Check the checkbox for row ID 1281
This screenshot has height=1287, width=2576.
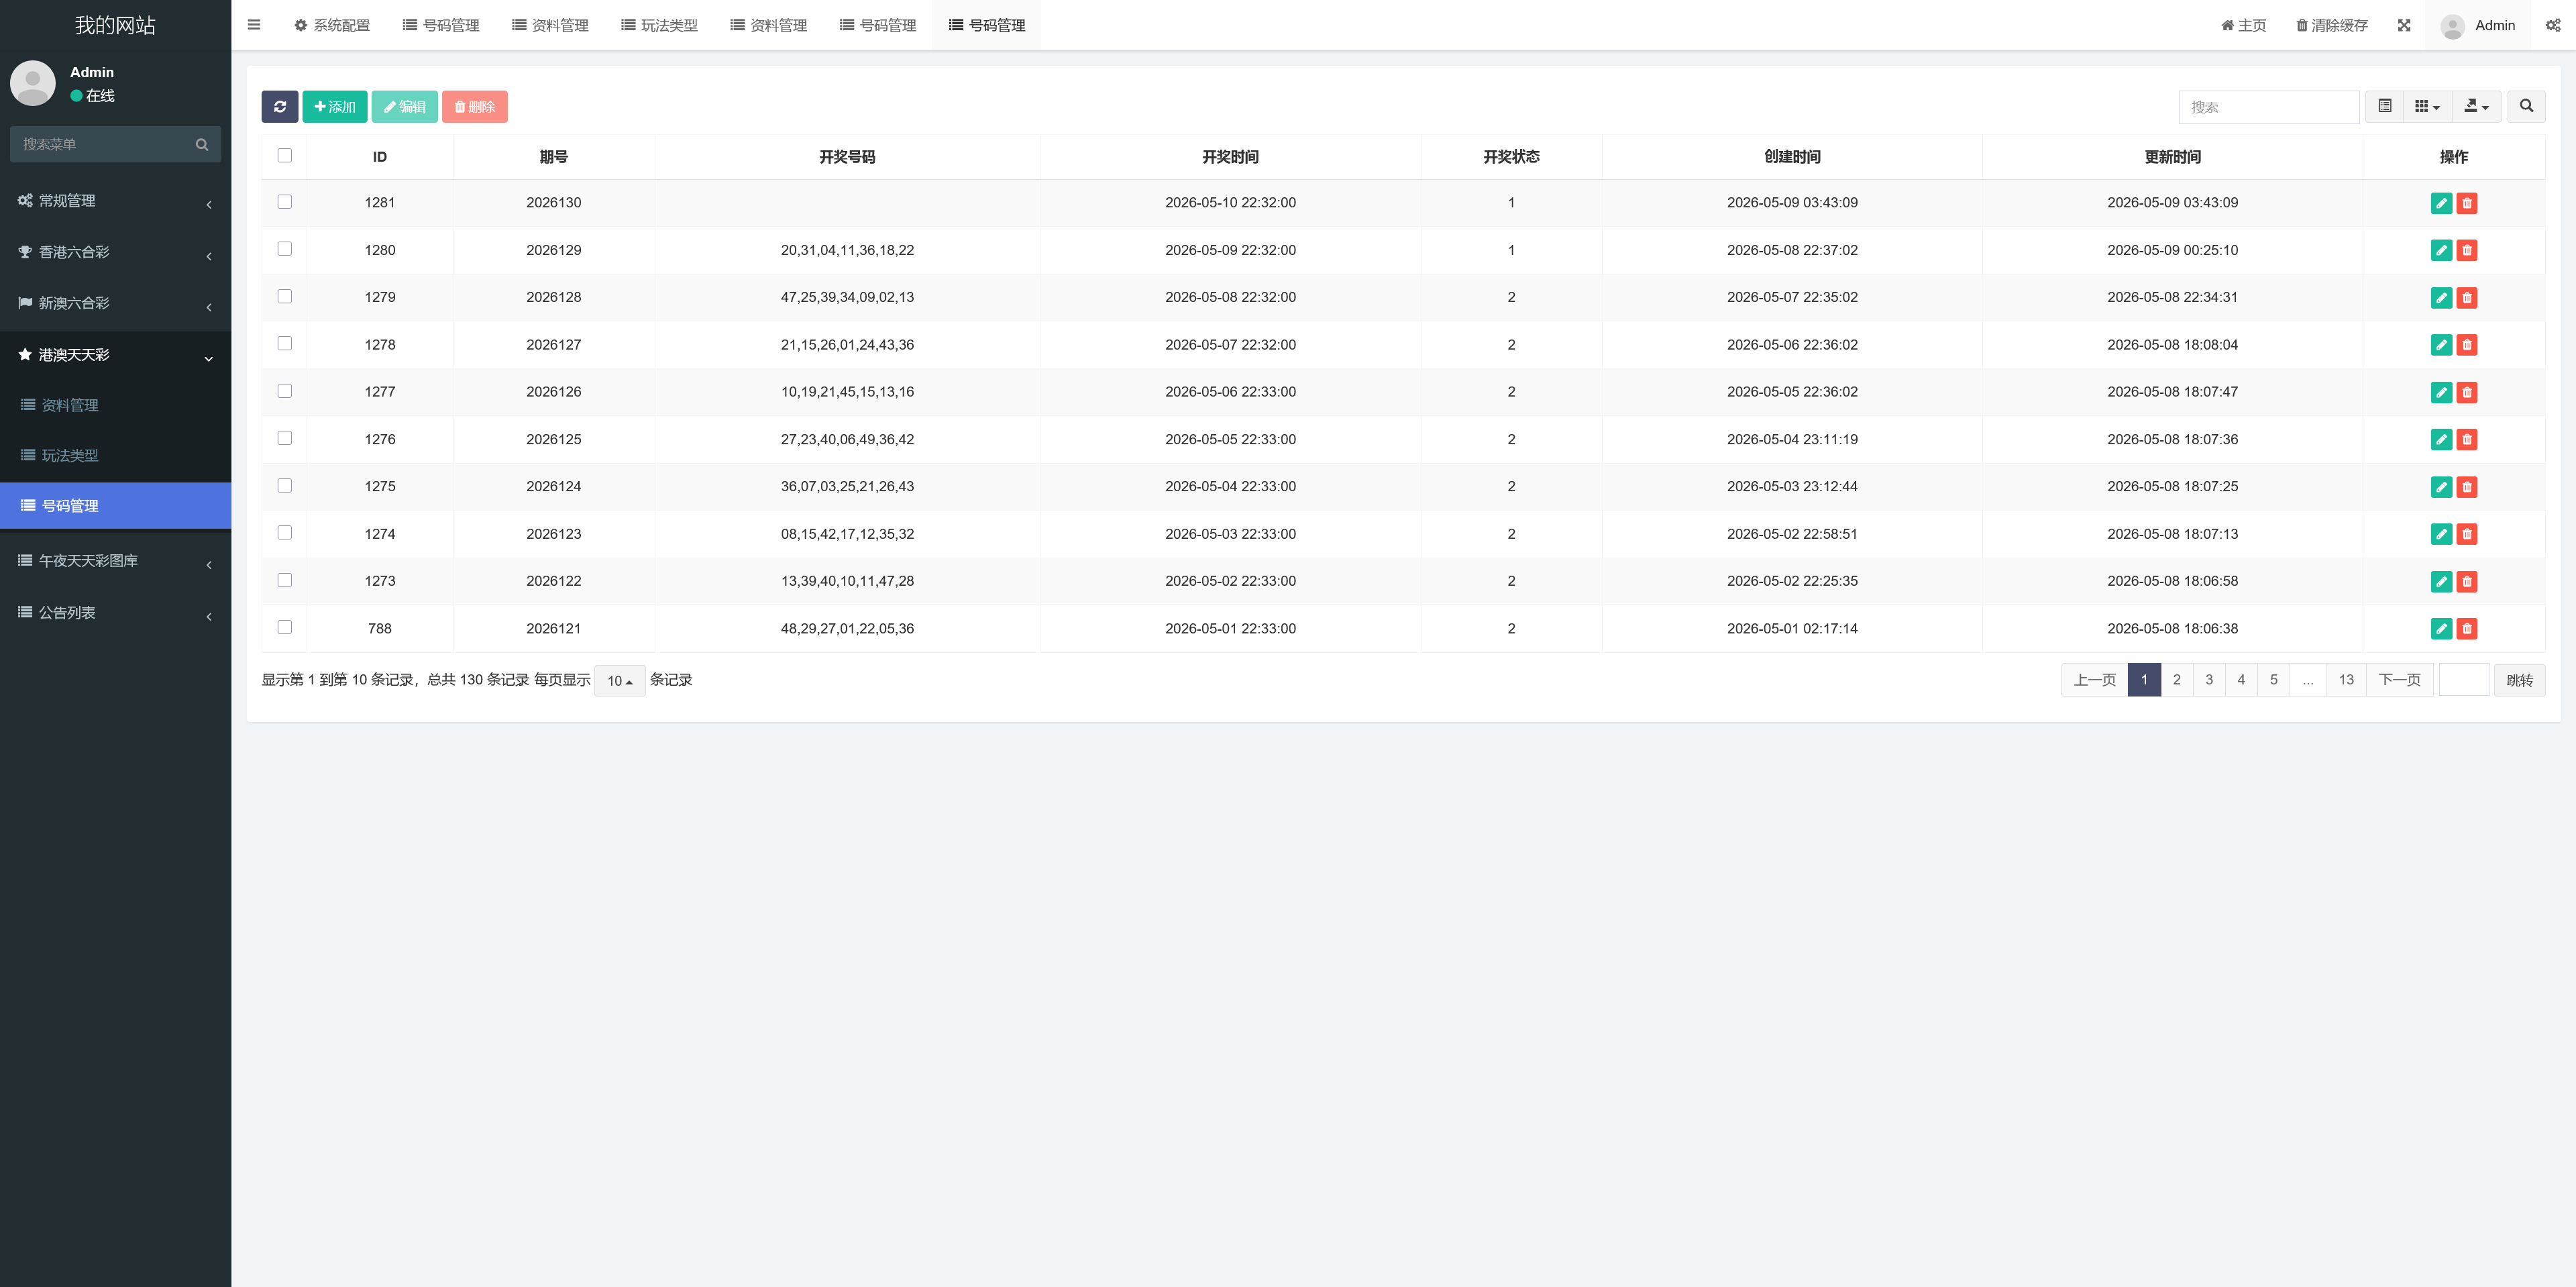(x=285, y=202)
